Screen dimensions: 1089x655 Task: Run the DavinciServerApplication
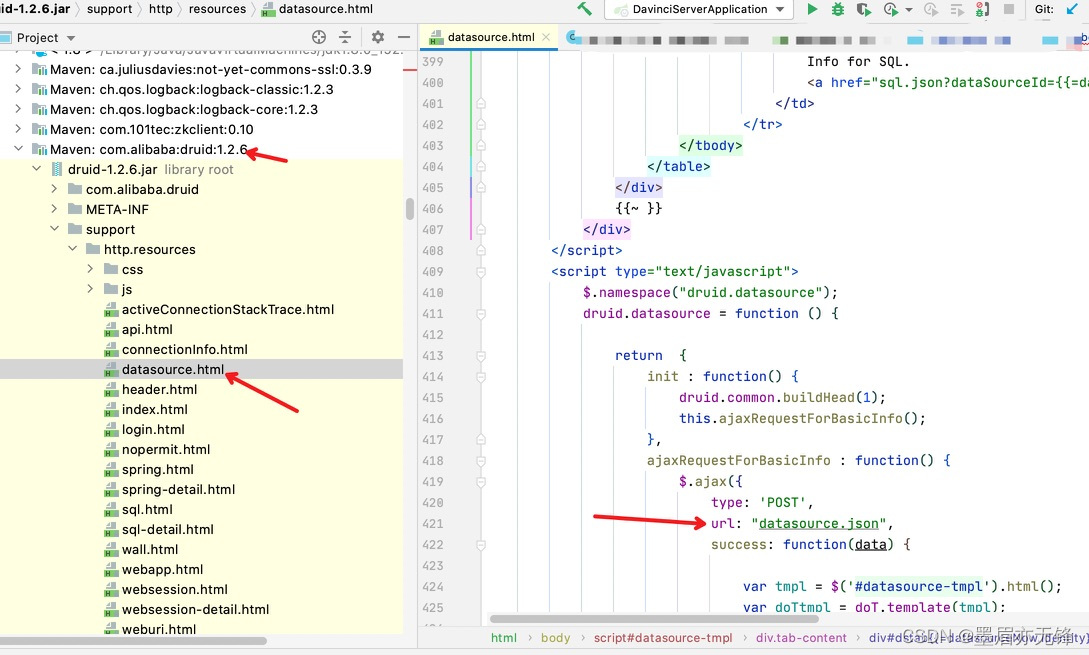tap(812, 10)
